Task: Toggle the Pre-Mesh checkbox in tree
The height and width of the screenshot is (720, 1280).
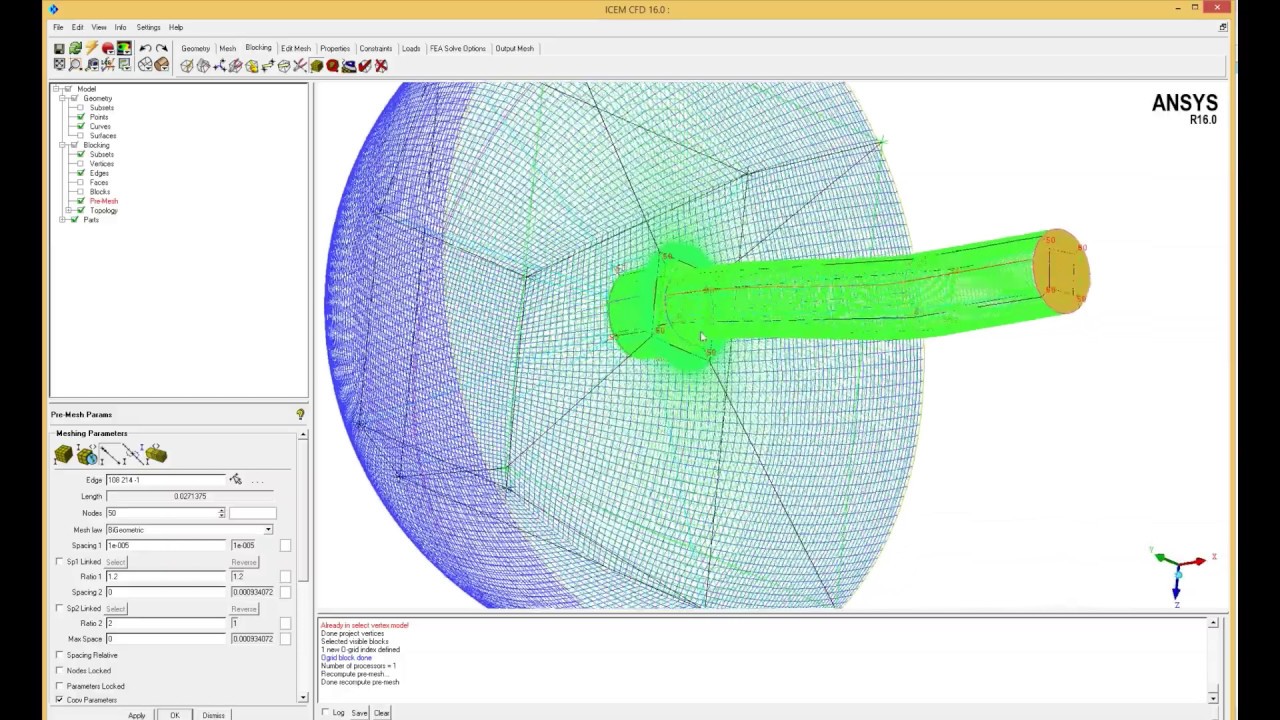Action: (x=81, y=201)
